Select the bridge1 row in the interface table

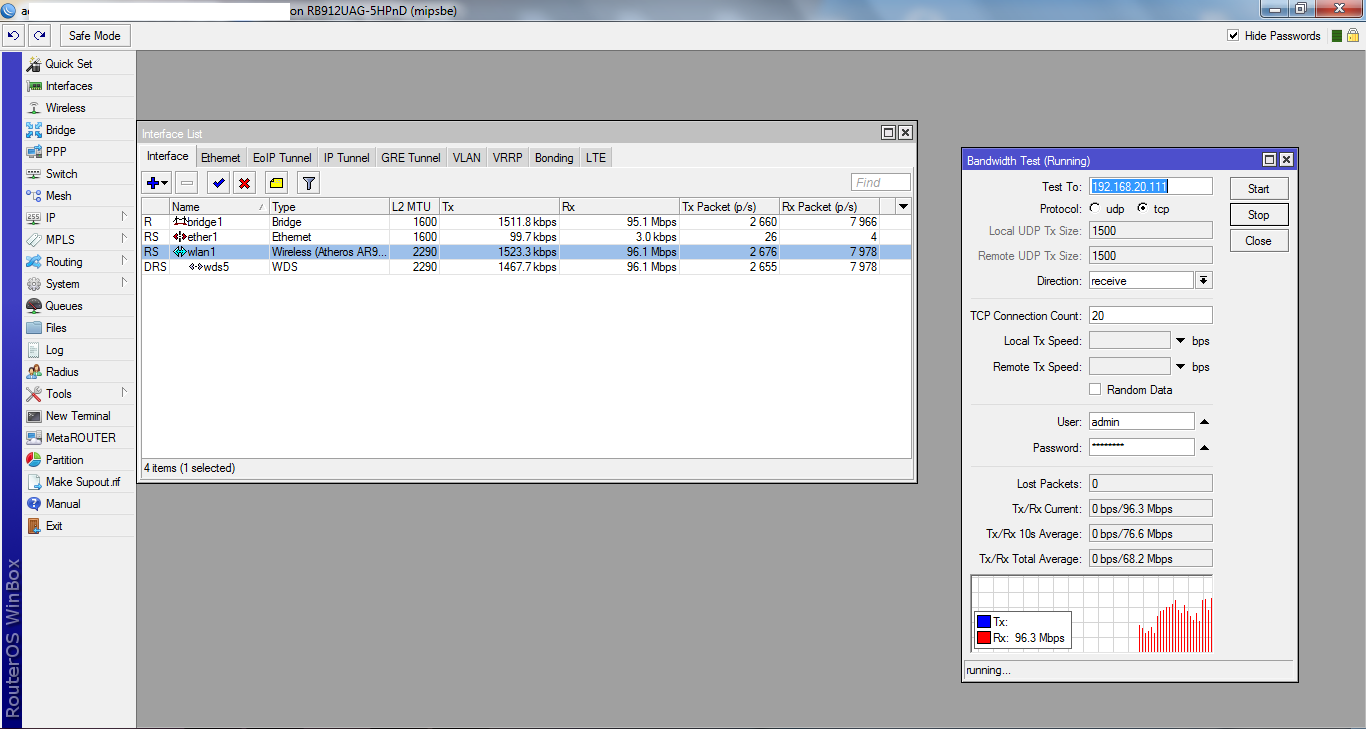pyautogui.click(x=526, y=222)
